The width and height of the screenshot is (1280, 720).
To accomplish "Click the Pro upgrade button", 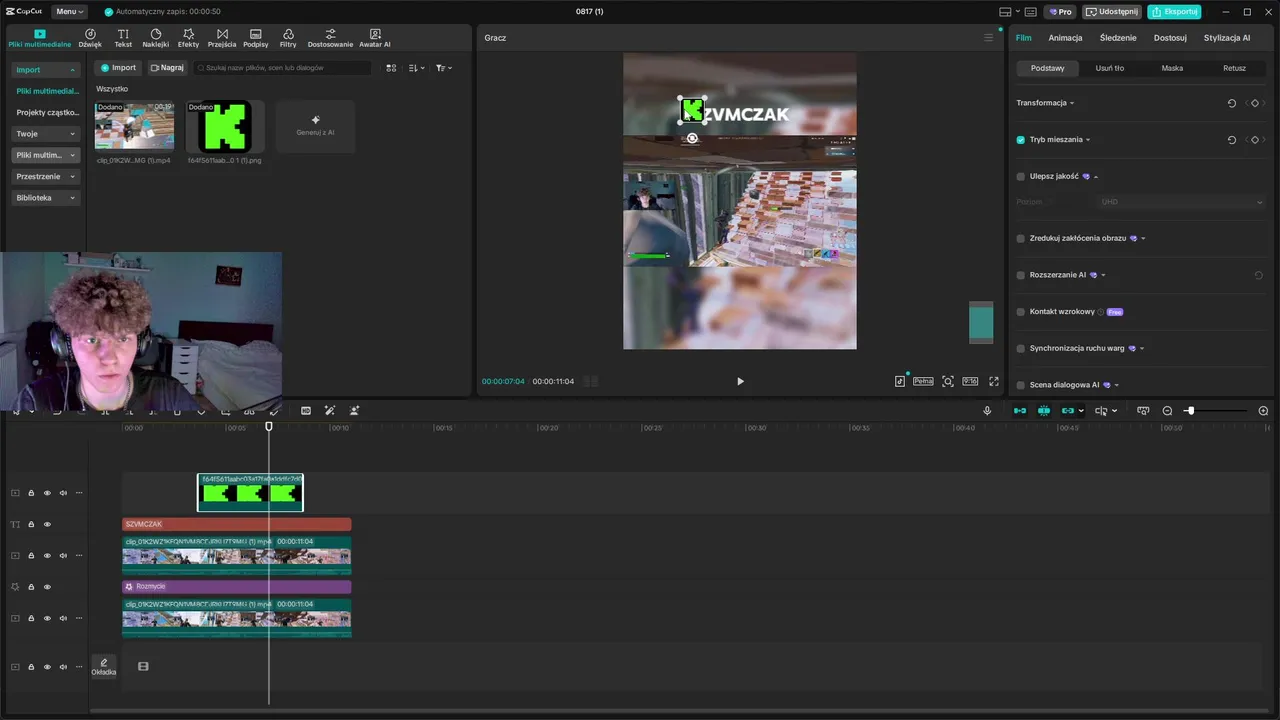I will 1060,12.
